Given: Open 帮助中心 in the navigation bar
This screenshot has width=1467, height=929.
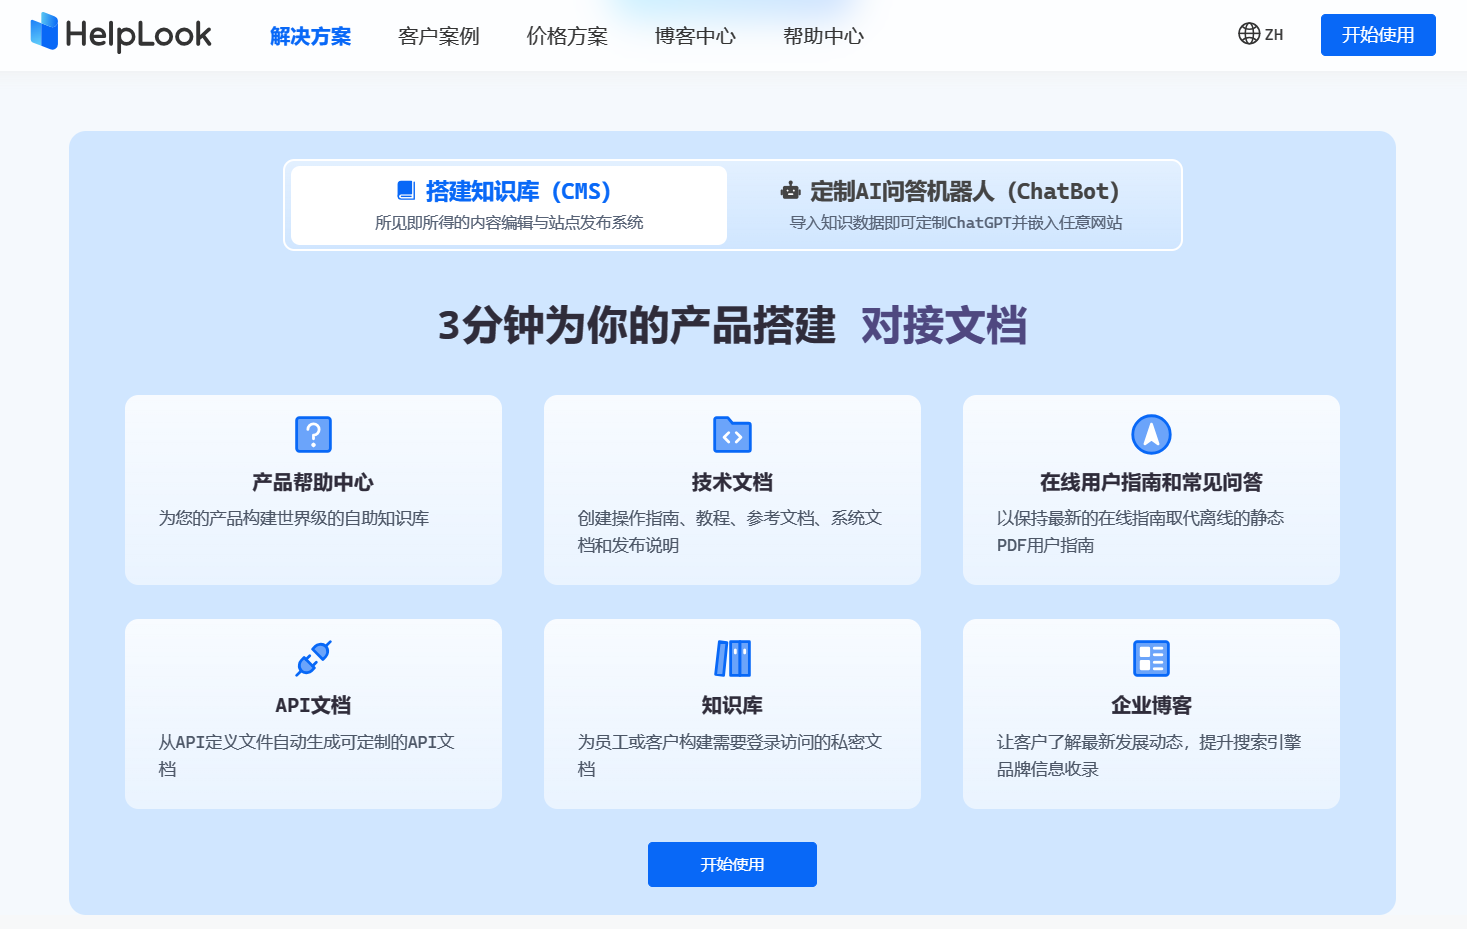Looking at the screenshot, I should (823, 36).
